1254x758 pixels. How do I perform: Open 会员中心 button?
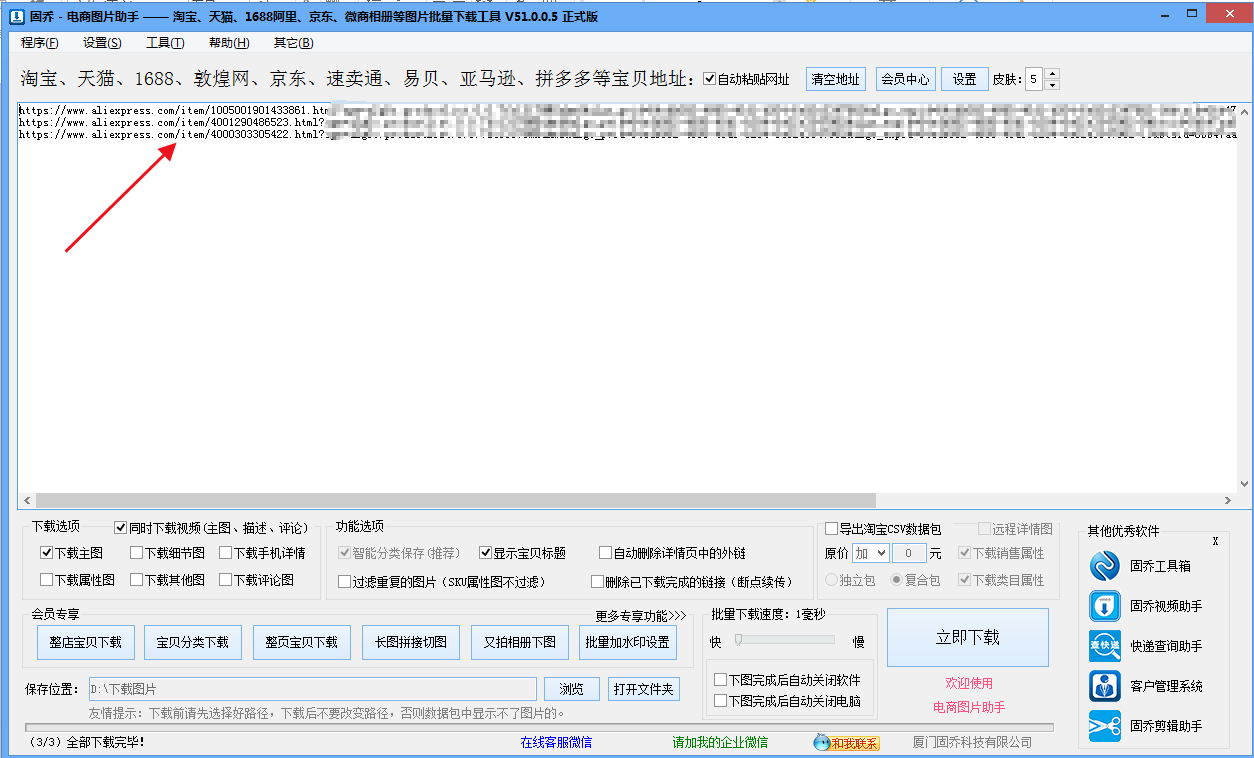pyautogui.click(x=905, y=80)
